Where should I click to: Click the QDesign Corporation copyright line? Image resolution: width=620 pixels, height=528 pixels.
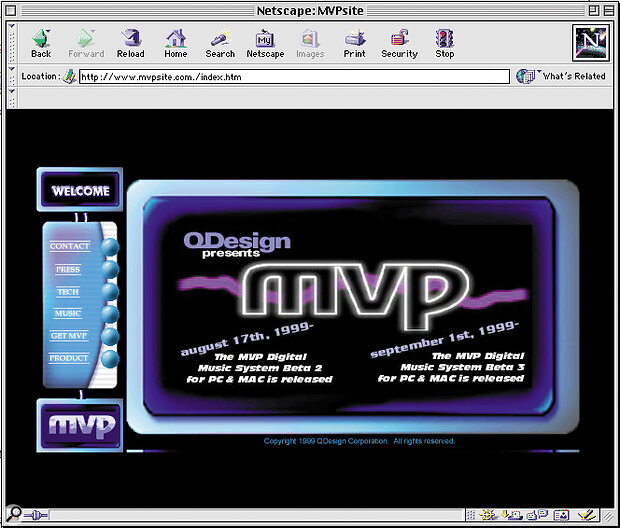(359, 441)
